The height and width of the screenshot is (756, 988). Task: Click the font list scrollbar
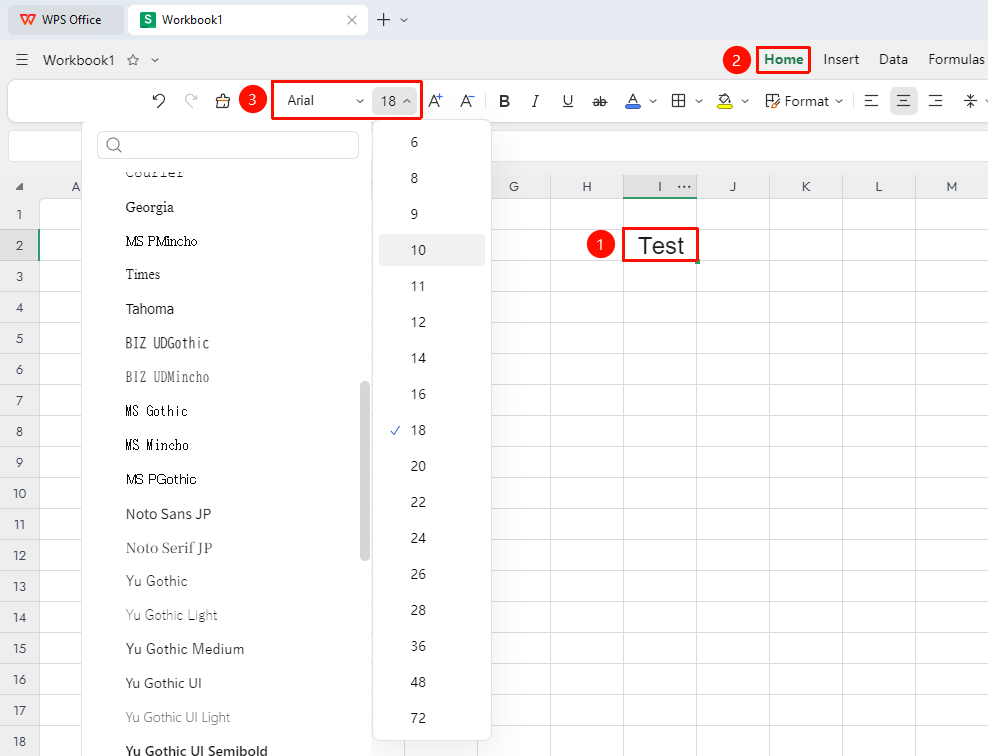click(x=365, y=471)
